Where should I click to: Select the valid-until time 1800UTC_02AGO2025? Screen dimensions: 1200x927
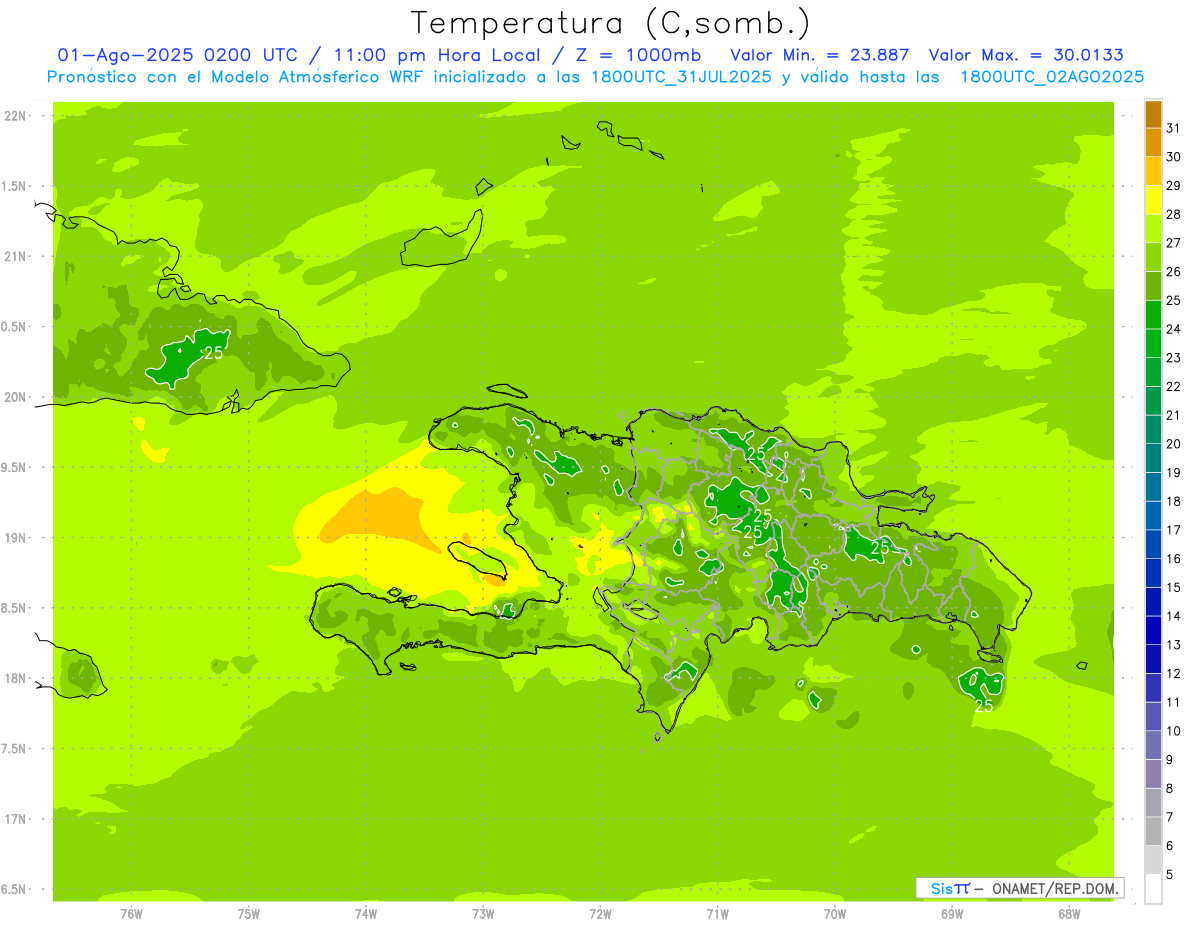[x=1052, y=76]
